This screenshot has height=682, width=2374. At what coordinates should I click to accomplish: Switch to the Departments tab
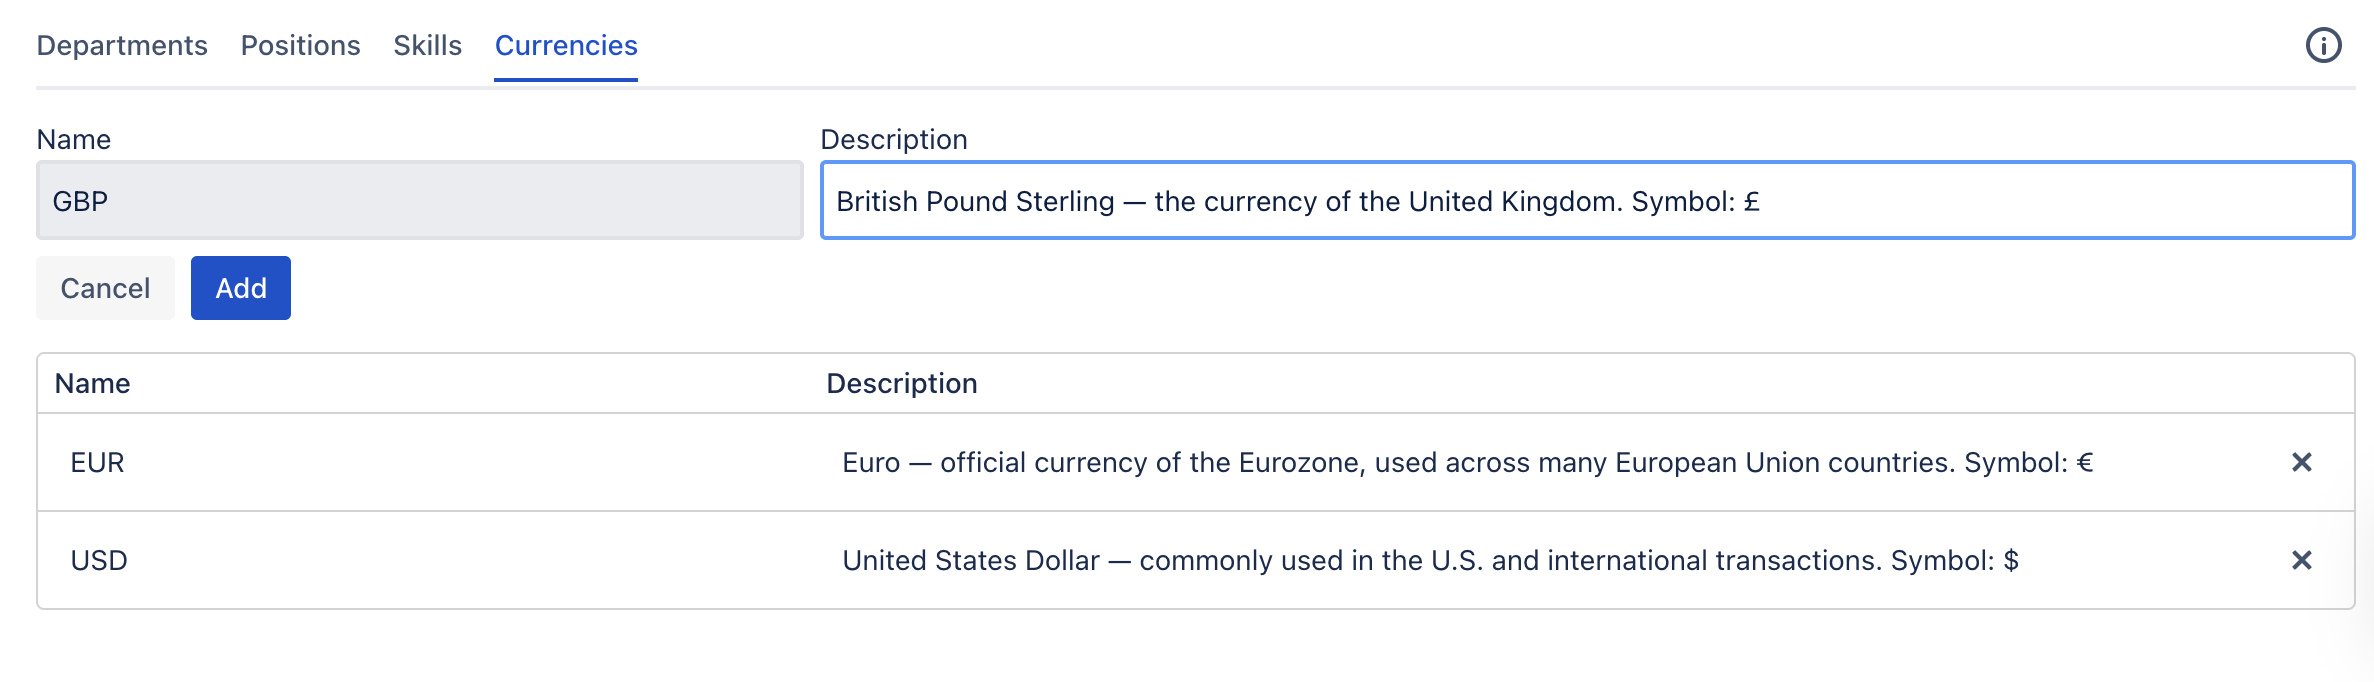(x=122, y=46)
